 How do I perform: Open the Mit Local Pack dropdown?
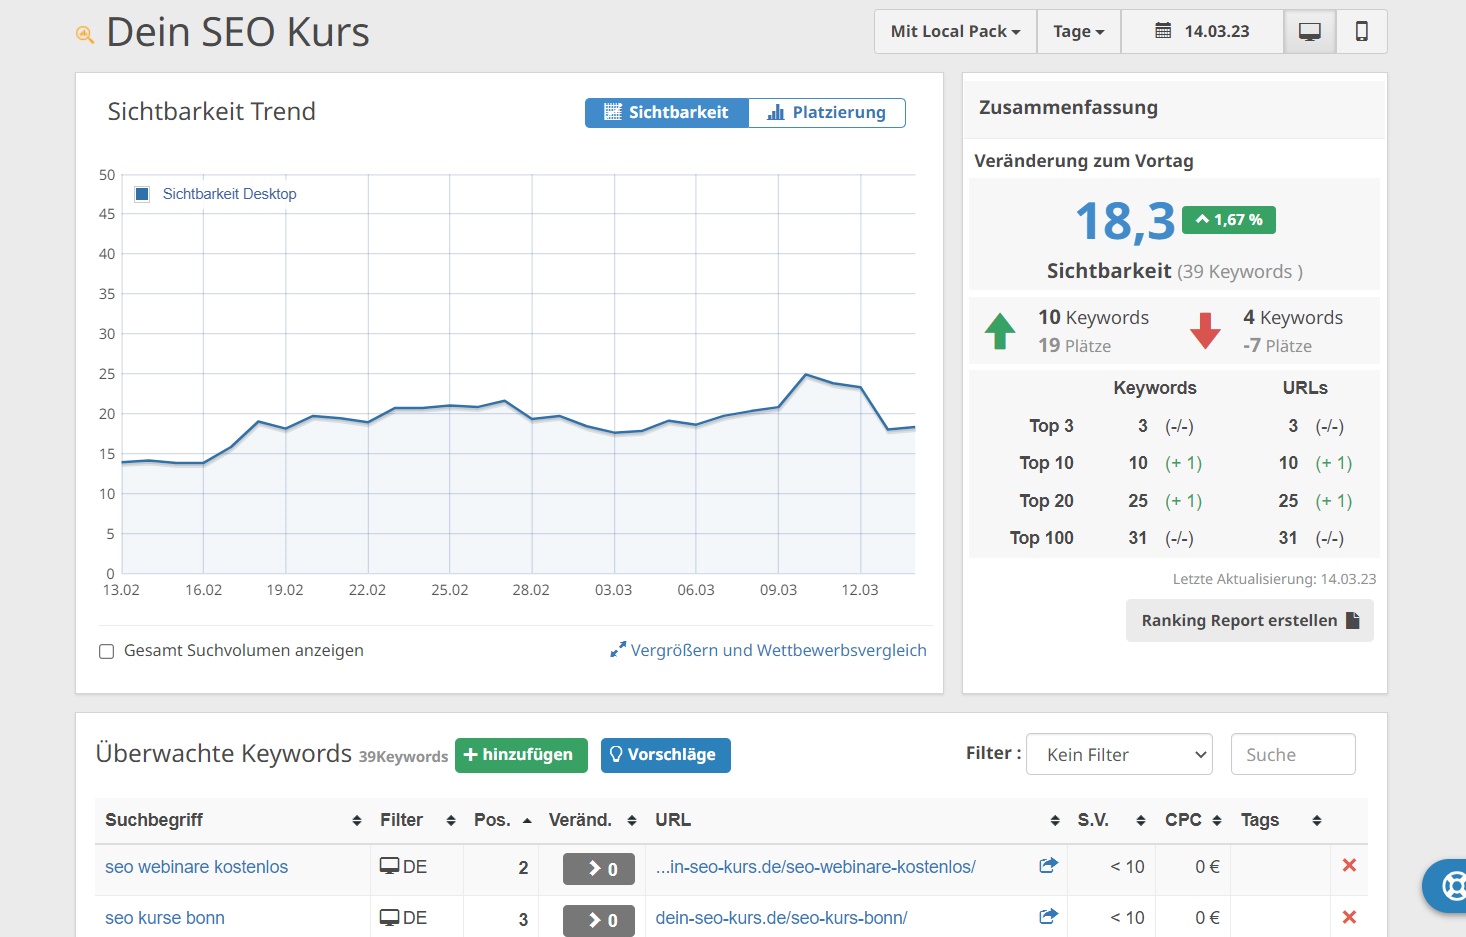(x=955, y=32)
